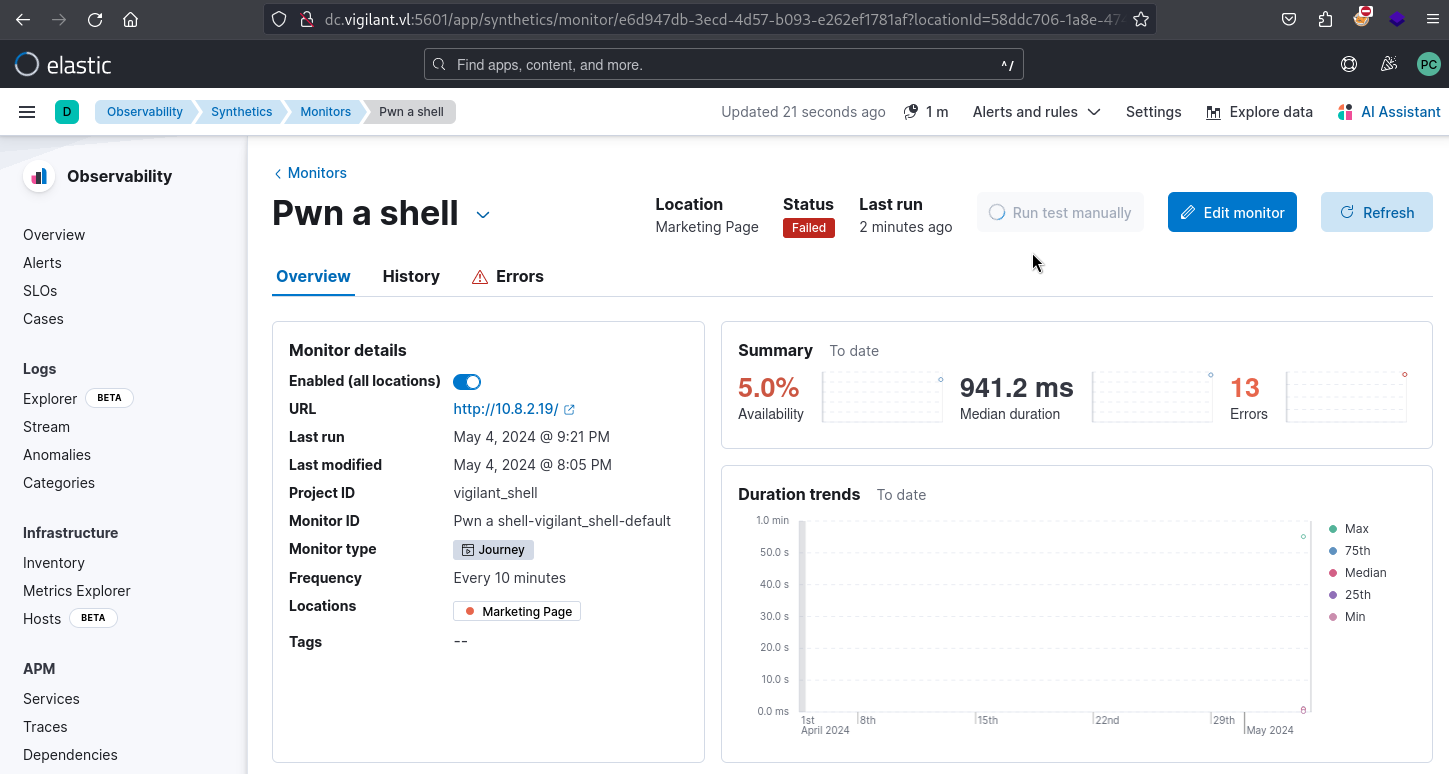Screen dimensions: 1449x774
Task: Open Metrics Explorer in the sidebar
Action: point(77,591)
